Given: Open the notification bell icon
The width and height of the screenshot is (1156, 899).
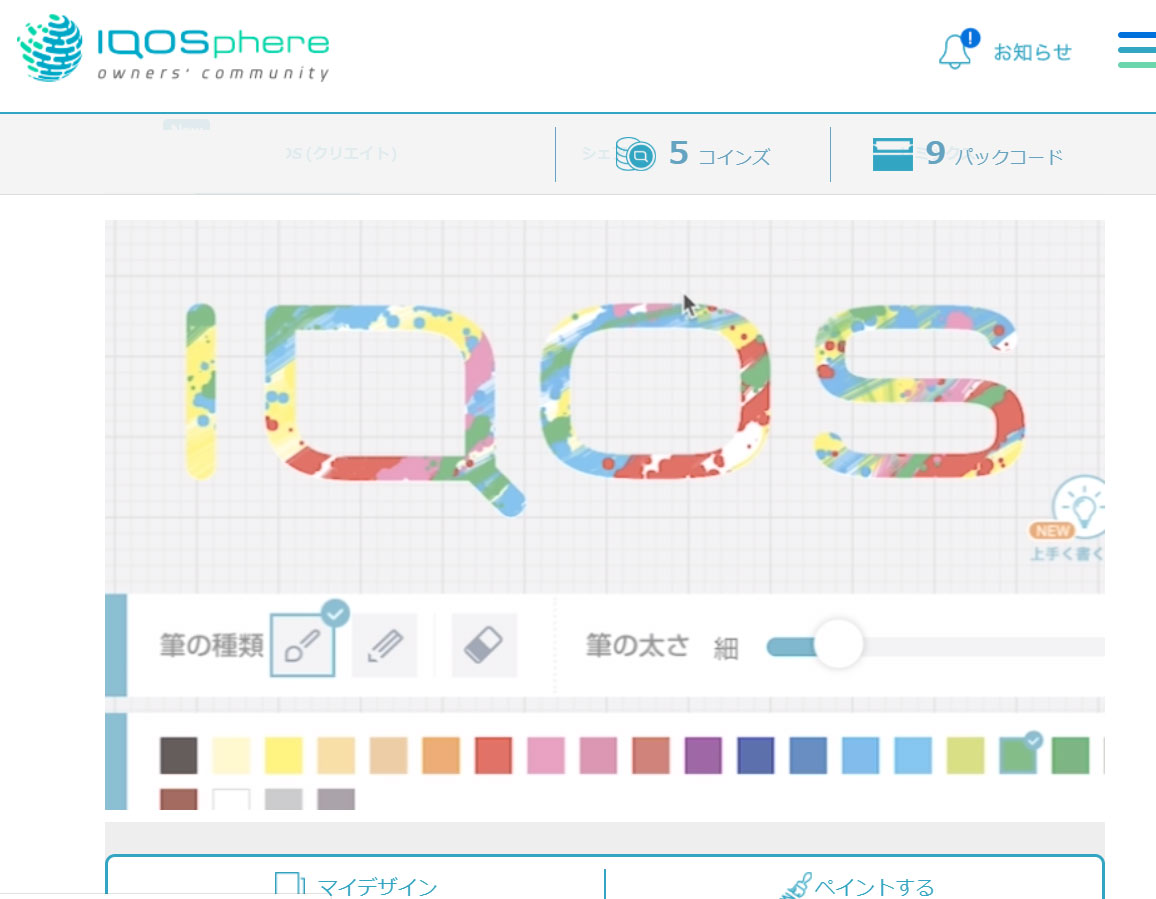Looking at the screenshot, I should [x=957, y=50].
